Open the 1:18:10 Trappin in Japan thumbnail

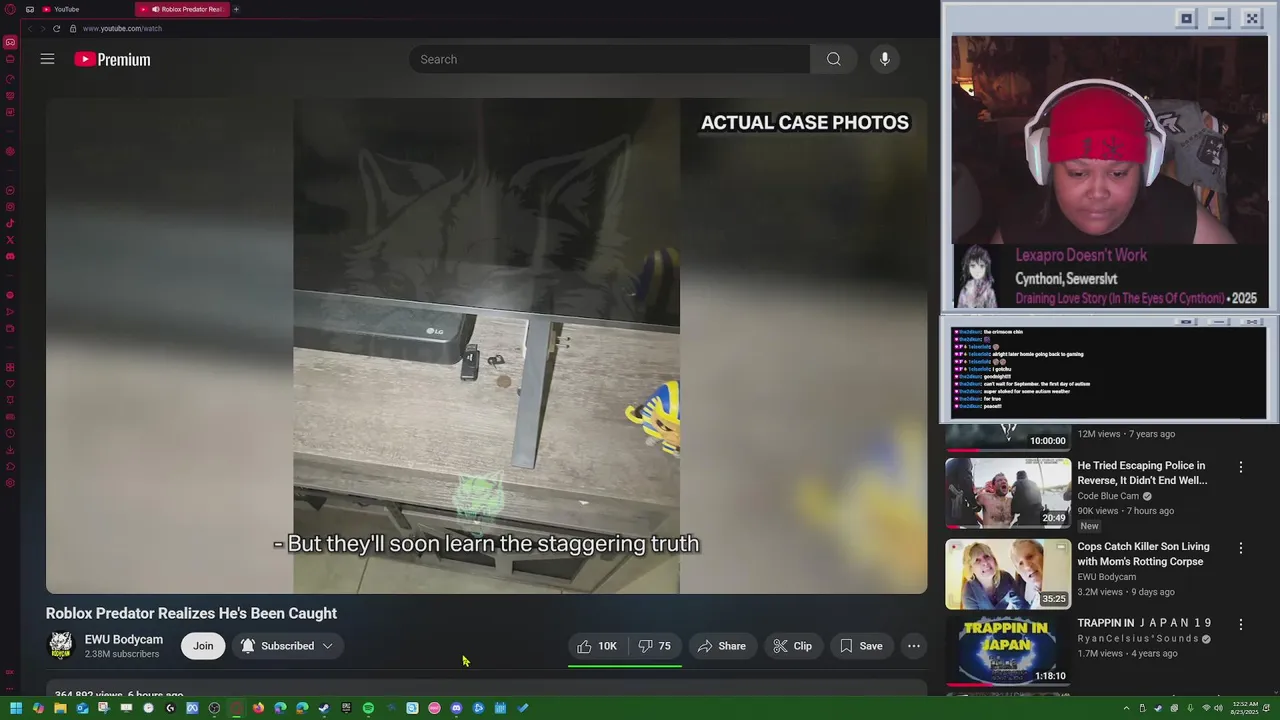pyautogui.click(x=1008, y=651)
